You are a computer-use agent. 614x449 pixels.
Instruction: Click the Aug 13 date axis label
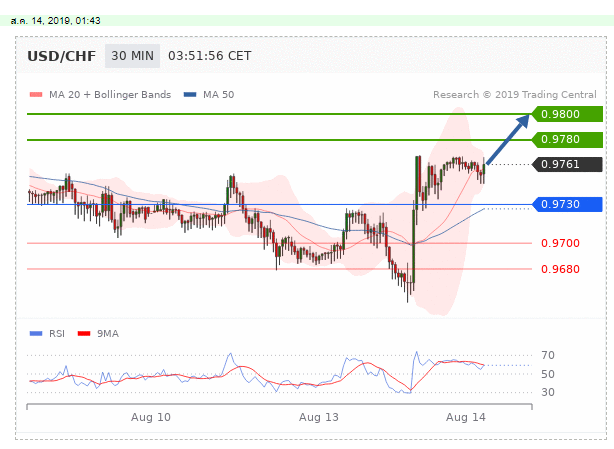[x=319, y=417]
